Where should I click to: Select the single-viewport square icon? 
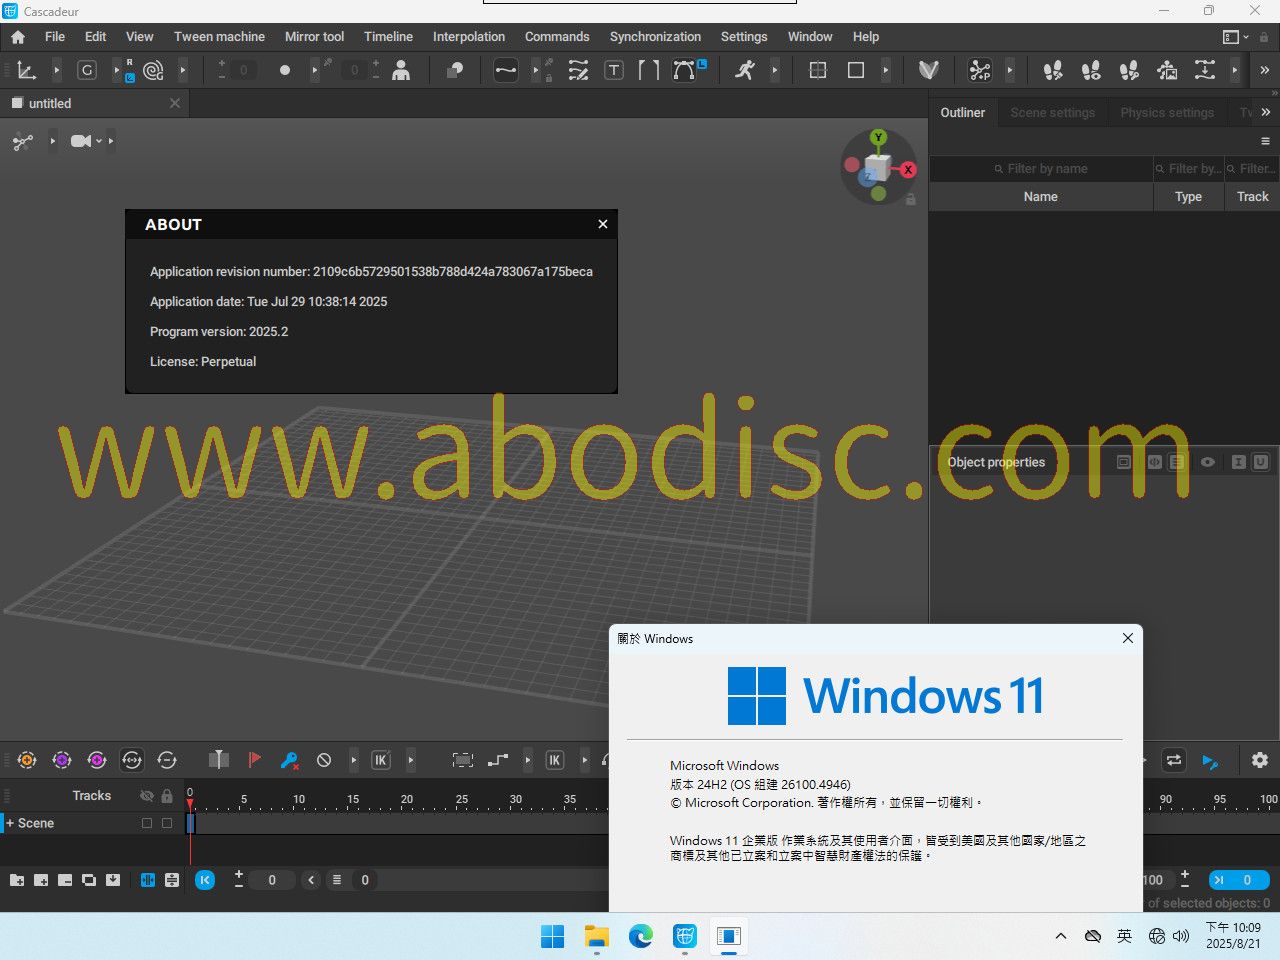coord(856,70)
